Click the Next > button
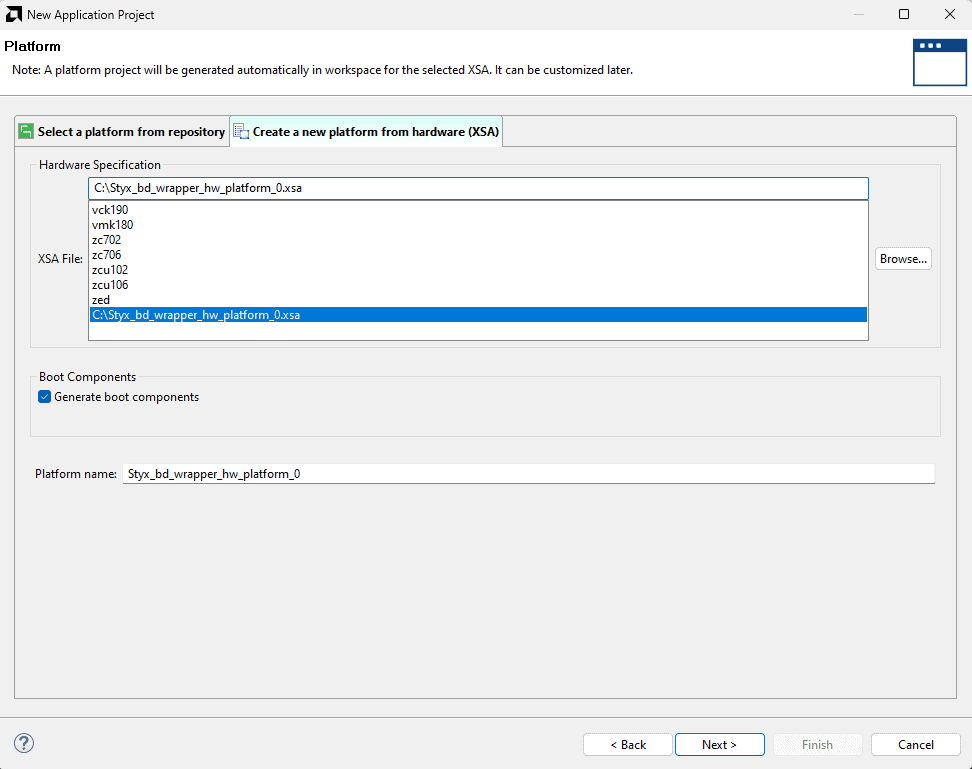 point(719,744)
